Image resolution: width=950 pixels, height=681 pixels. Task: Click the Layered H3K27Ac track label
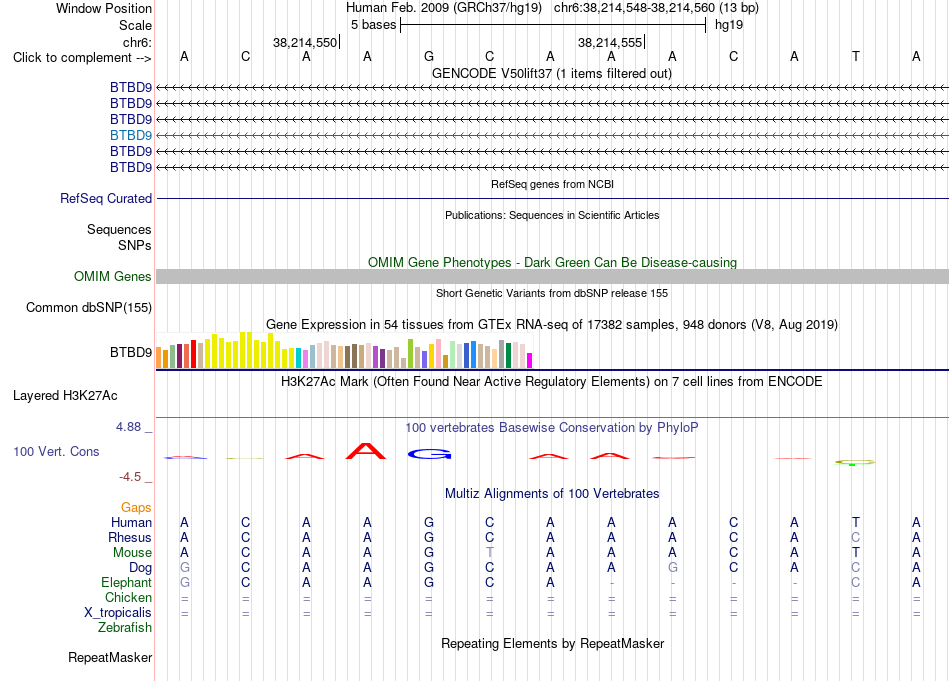point(65,396)
